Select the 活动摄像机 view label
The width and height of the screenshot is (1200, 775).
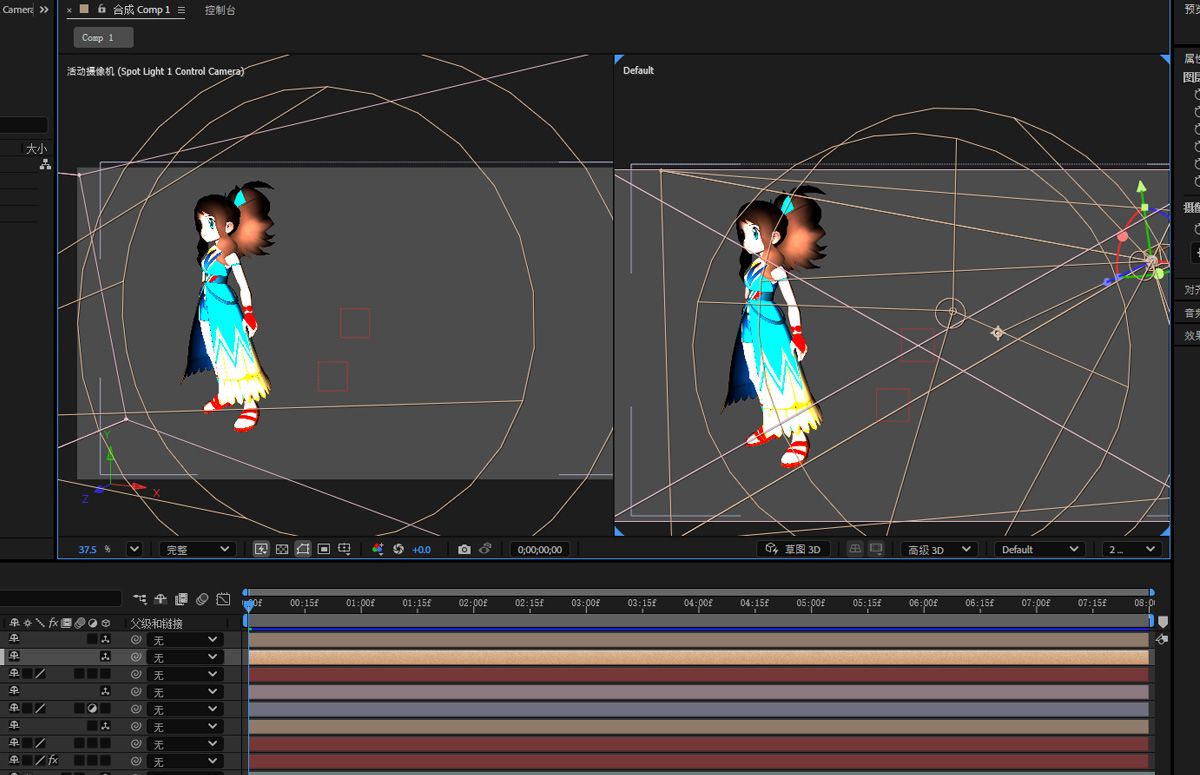click(x=155, y=71)
